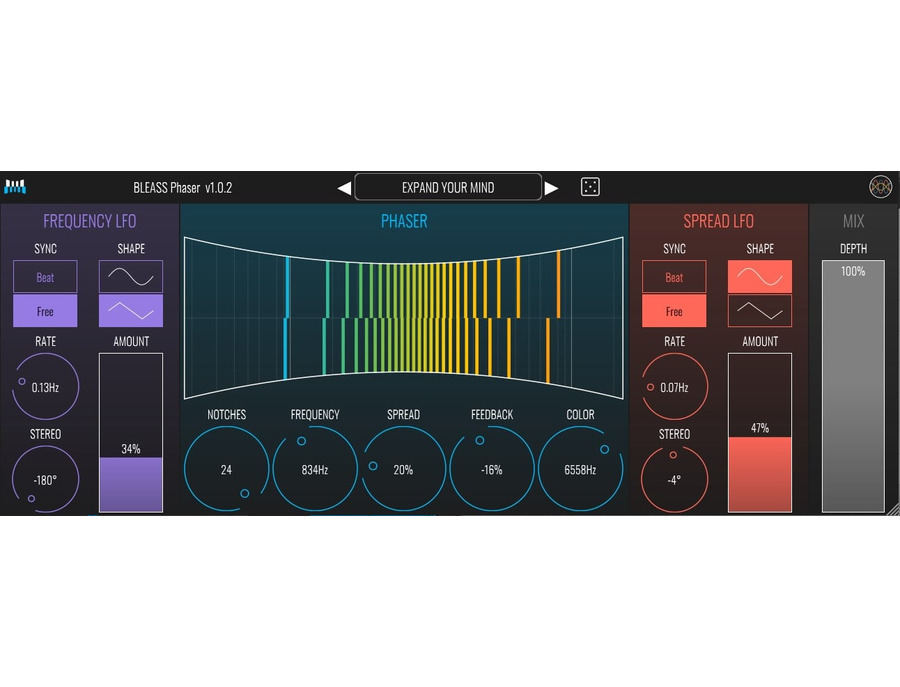Click the resize grip at plugin corner
The image size is (900, 687).
pyautogui.click(x=893, y=509)
